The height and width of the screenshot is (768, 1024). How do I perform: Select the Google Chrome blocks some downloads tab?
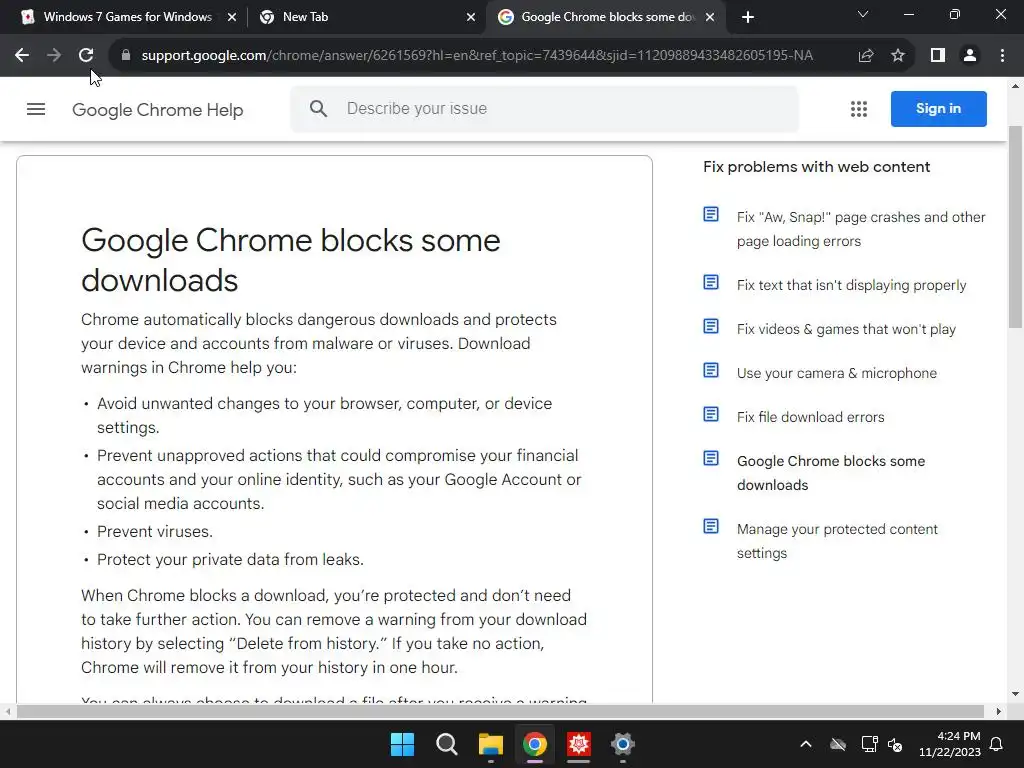[x=605, y=17]
